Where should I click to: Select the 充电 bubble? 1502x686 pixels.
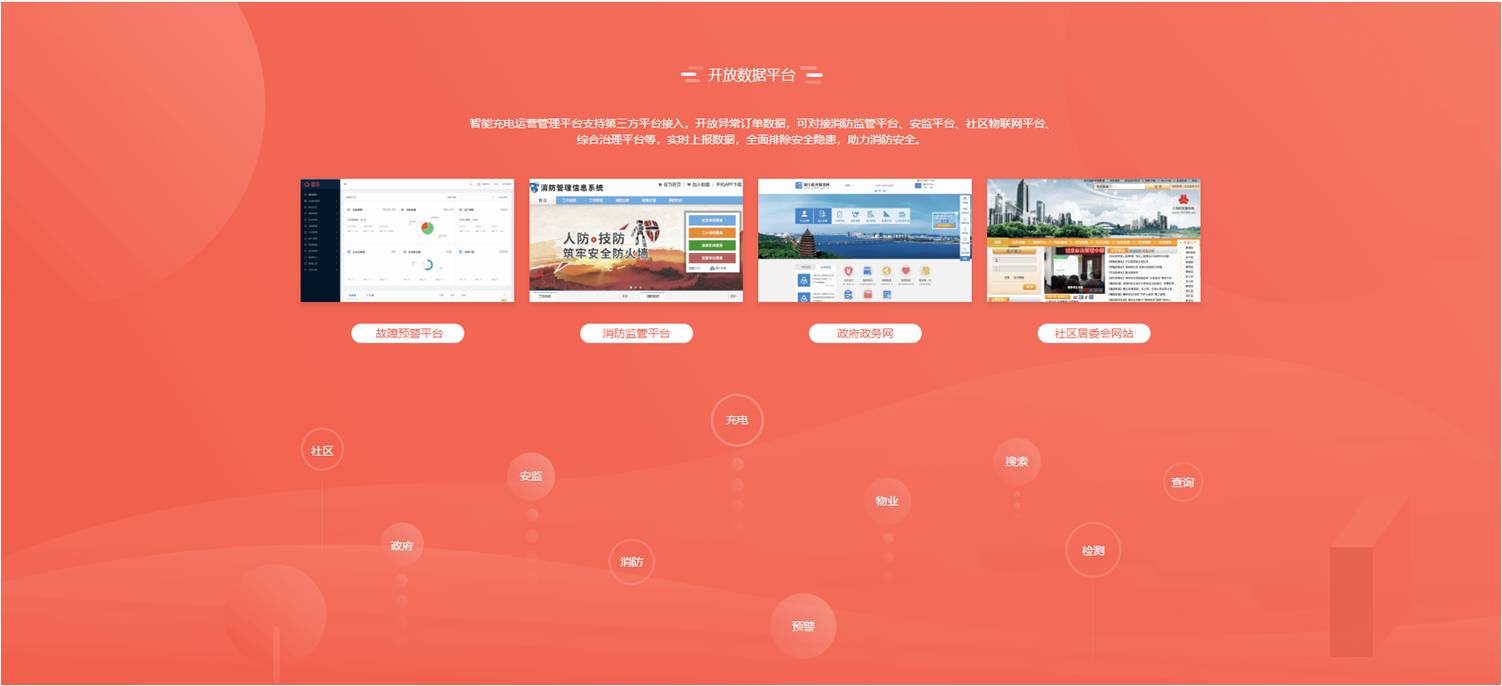point(737,420)
